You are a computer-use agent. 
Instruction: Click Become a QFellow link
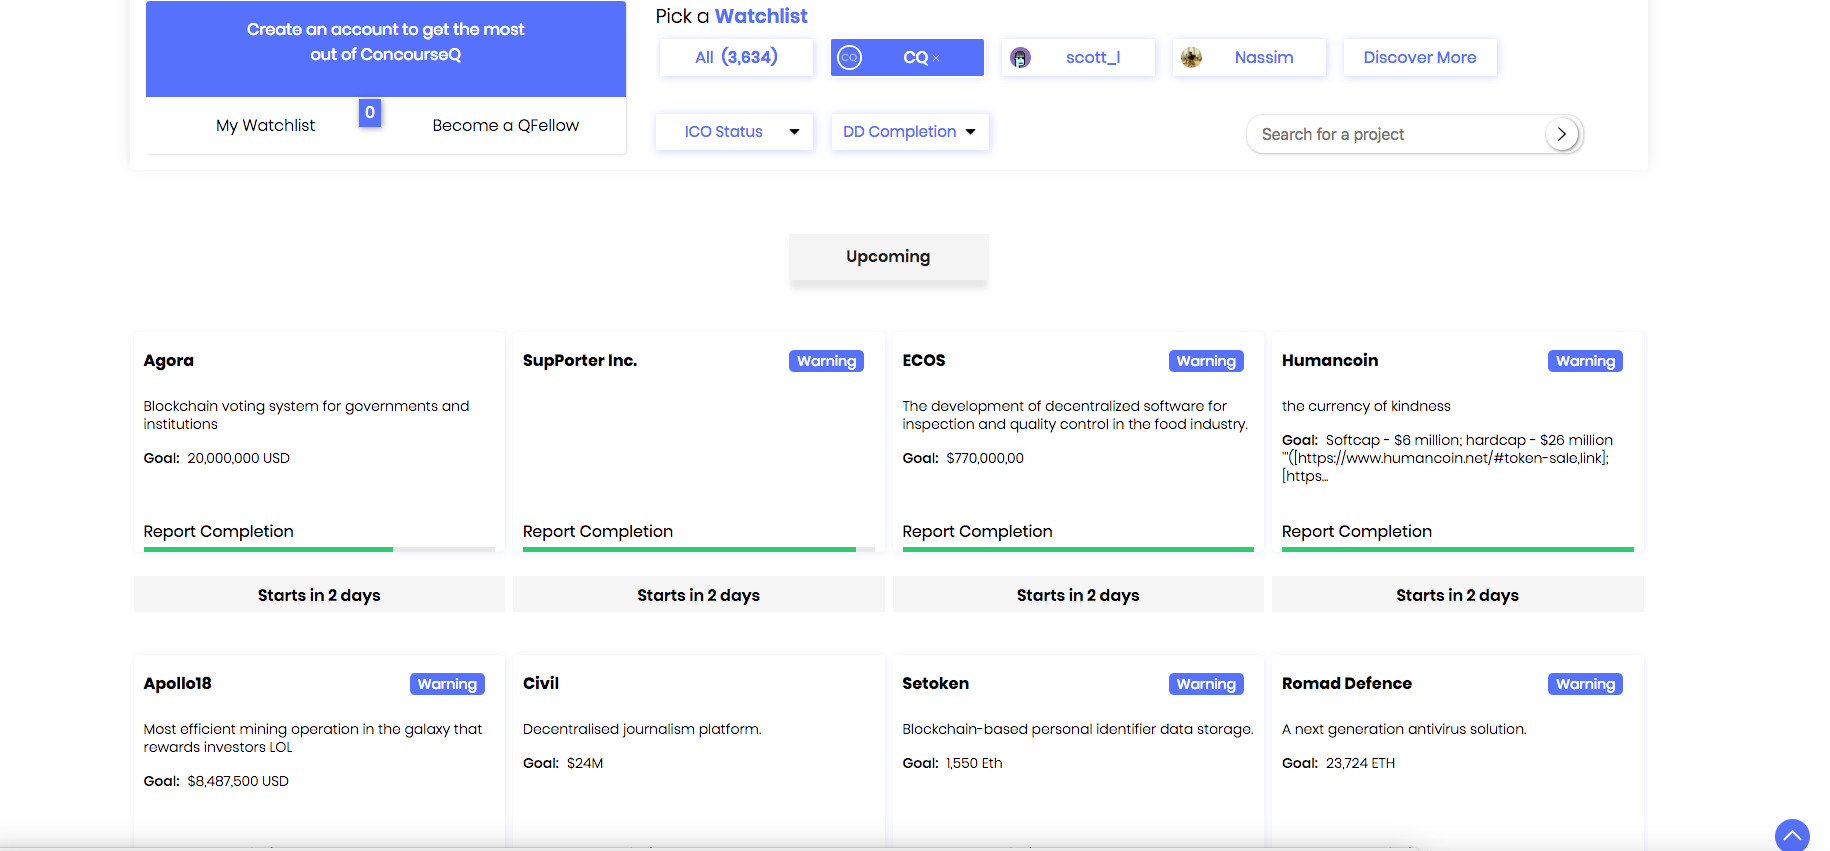505,126
